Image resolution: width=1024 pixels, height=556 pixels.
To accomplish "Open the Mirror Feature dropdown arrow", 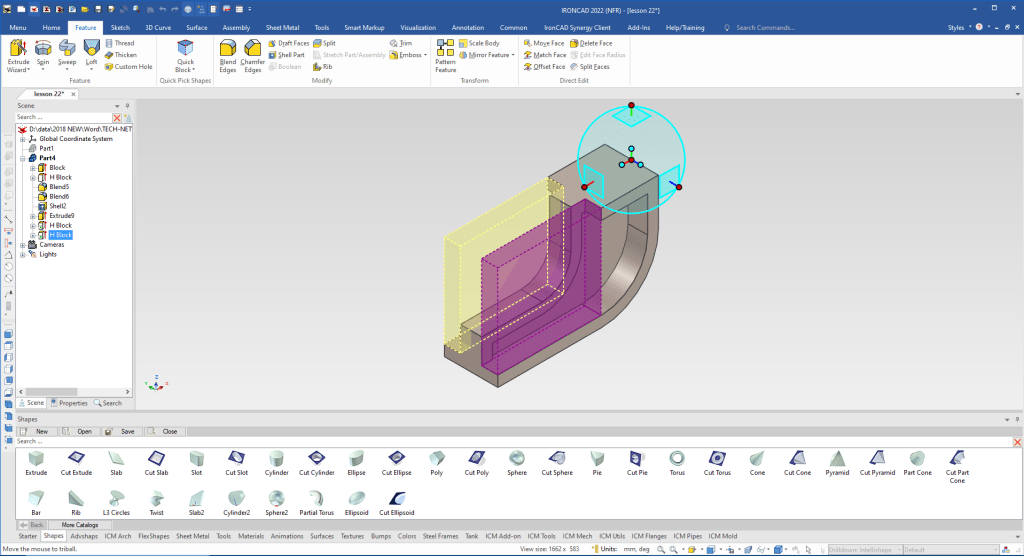I will click(x=512, y=55).
